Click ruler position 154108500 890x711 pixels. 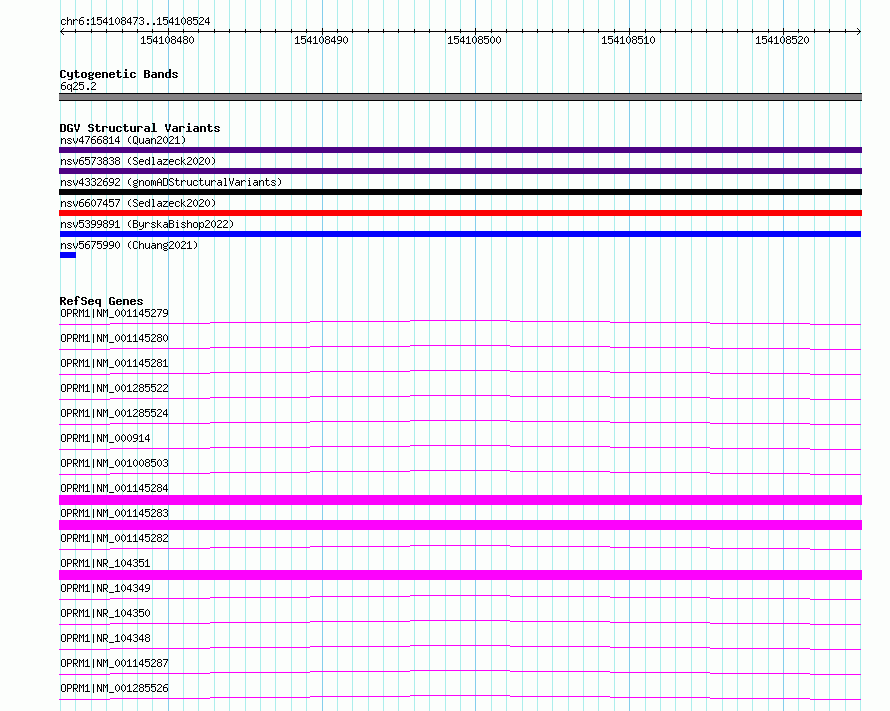coord(475,40)
